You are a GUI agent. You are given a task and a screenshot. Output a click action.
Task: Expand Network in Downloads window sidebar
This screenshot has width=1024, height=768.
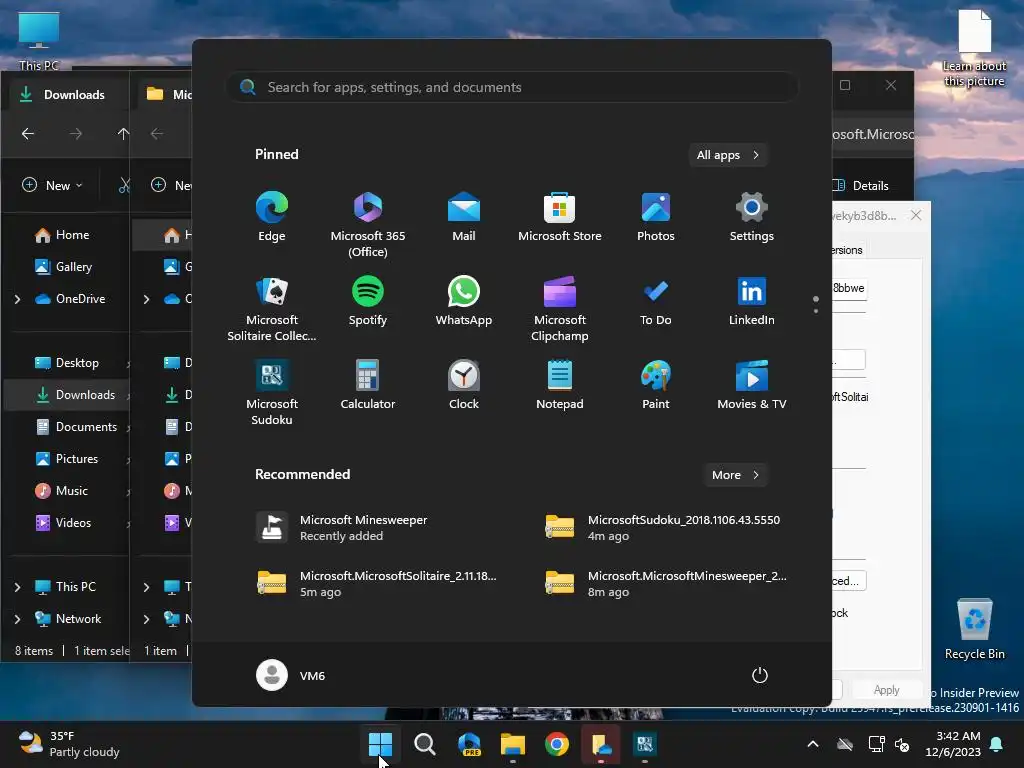[18, 619]
